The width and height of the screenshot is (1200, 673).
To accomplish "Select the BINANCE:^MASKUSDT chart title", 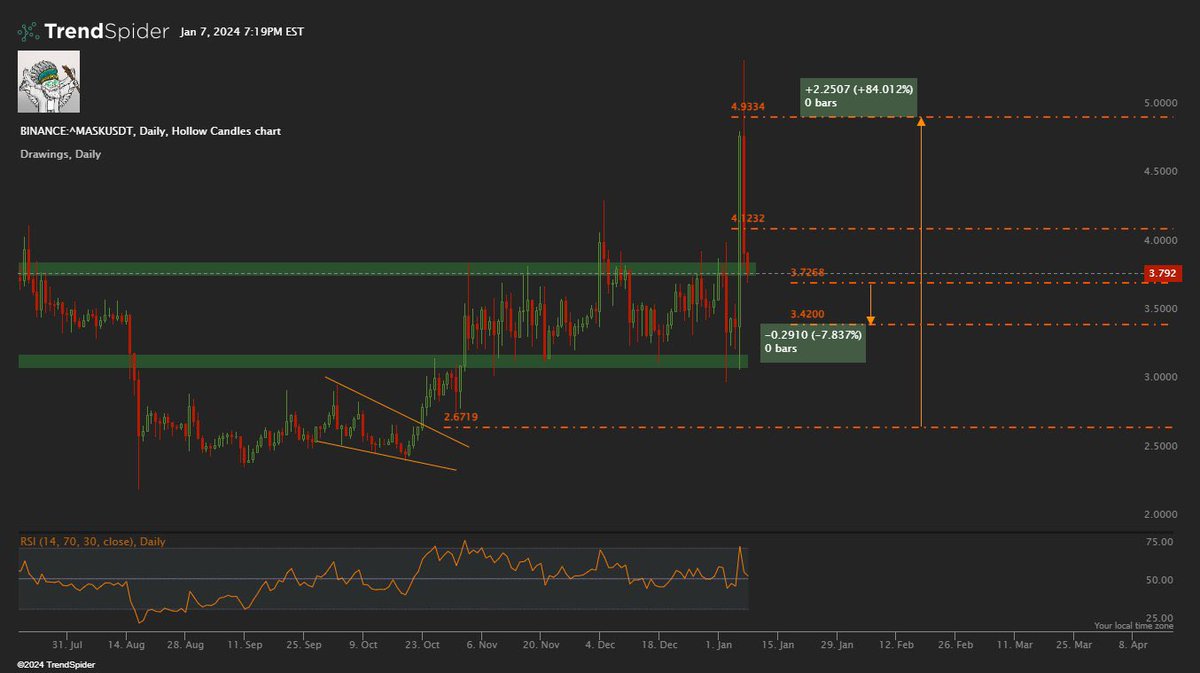I will (x=151, y=131).
